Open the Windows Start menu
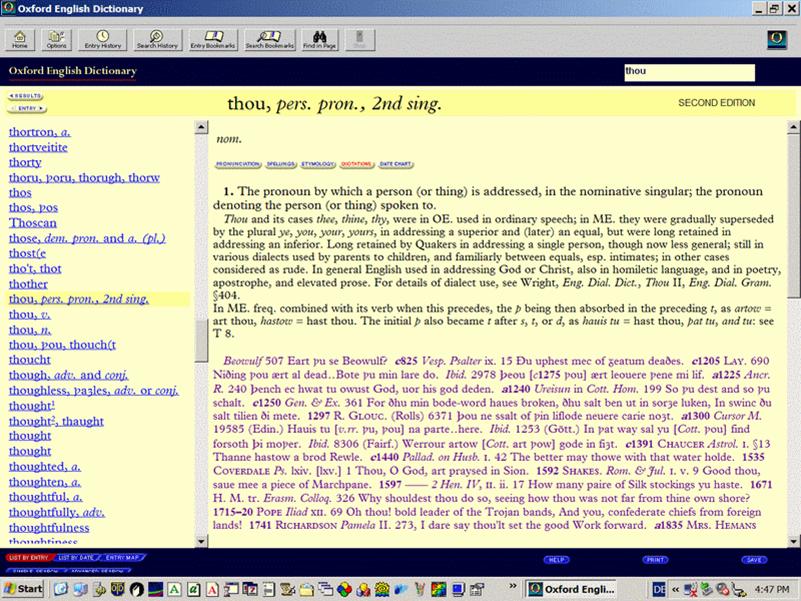The width and height of the screenshot is (801, 601). tap(23, 588)
